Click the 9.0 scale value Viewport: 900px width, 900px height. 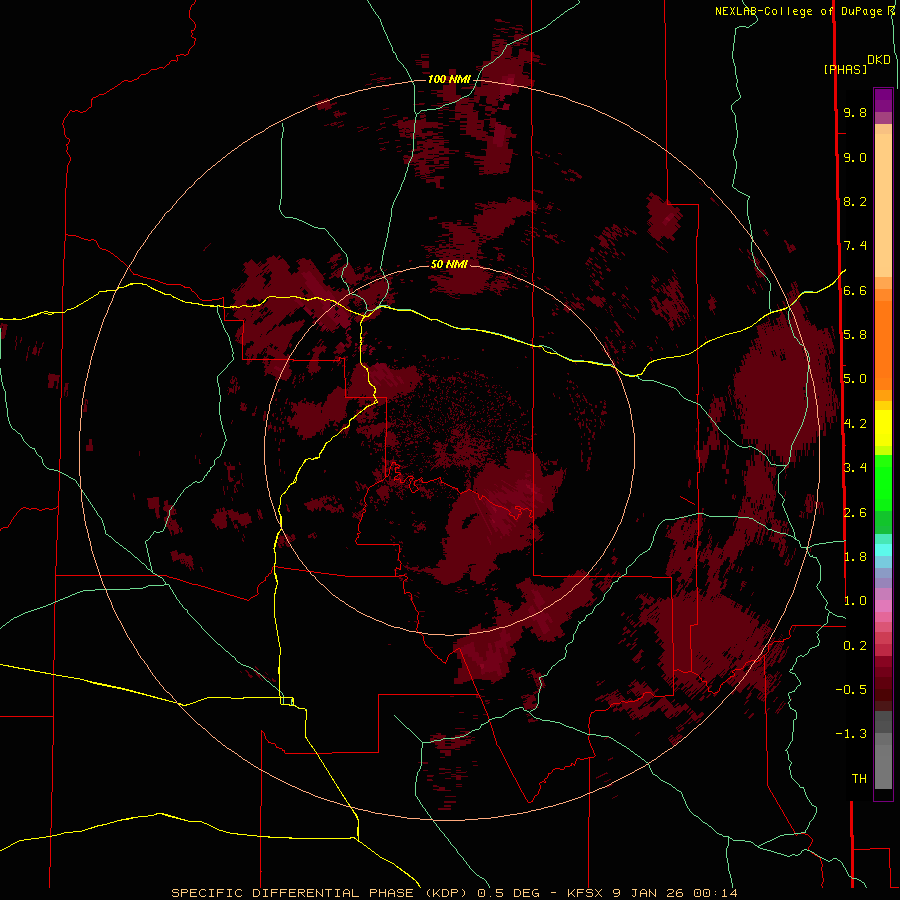pyautogui.click(x=855, y=157)
